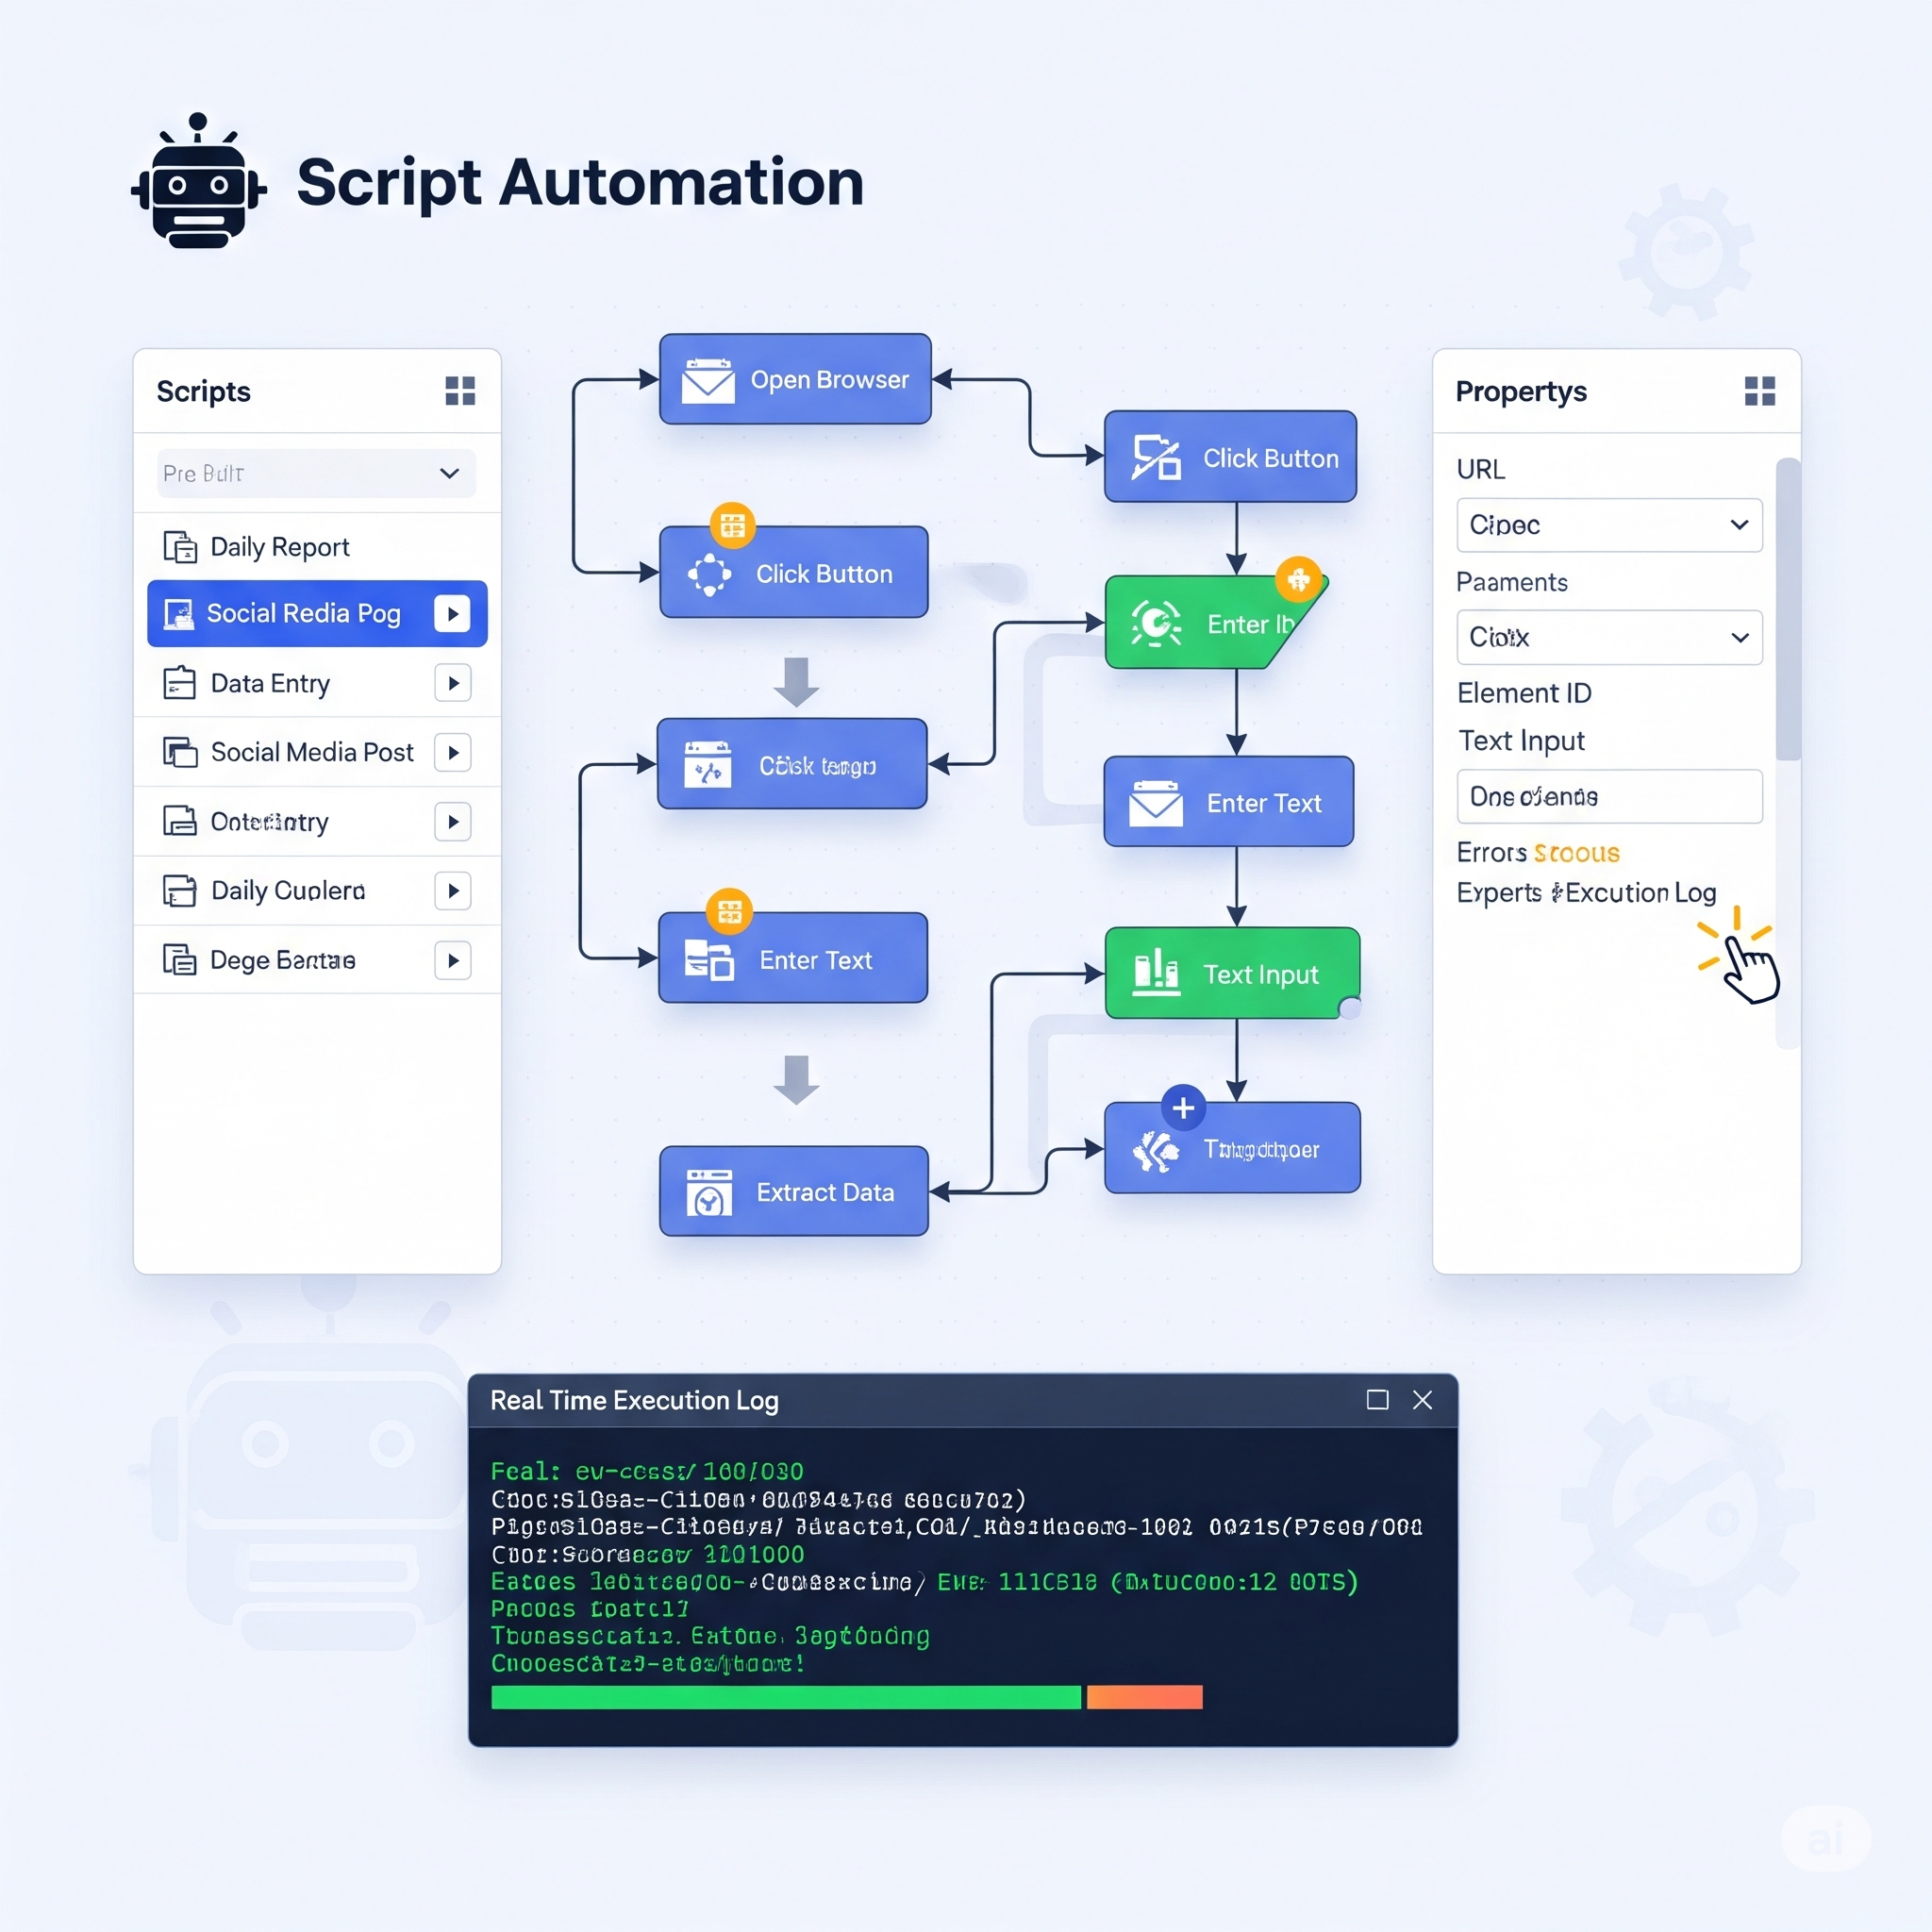The height and width of the screenshot is (1932, 1932).
Task: Click the Extract Data node icon
Action: click(x=709, y=1192)
